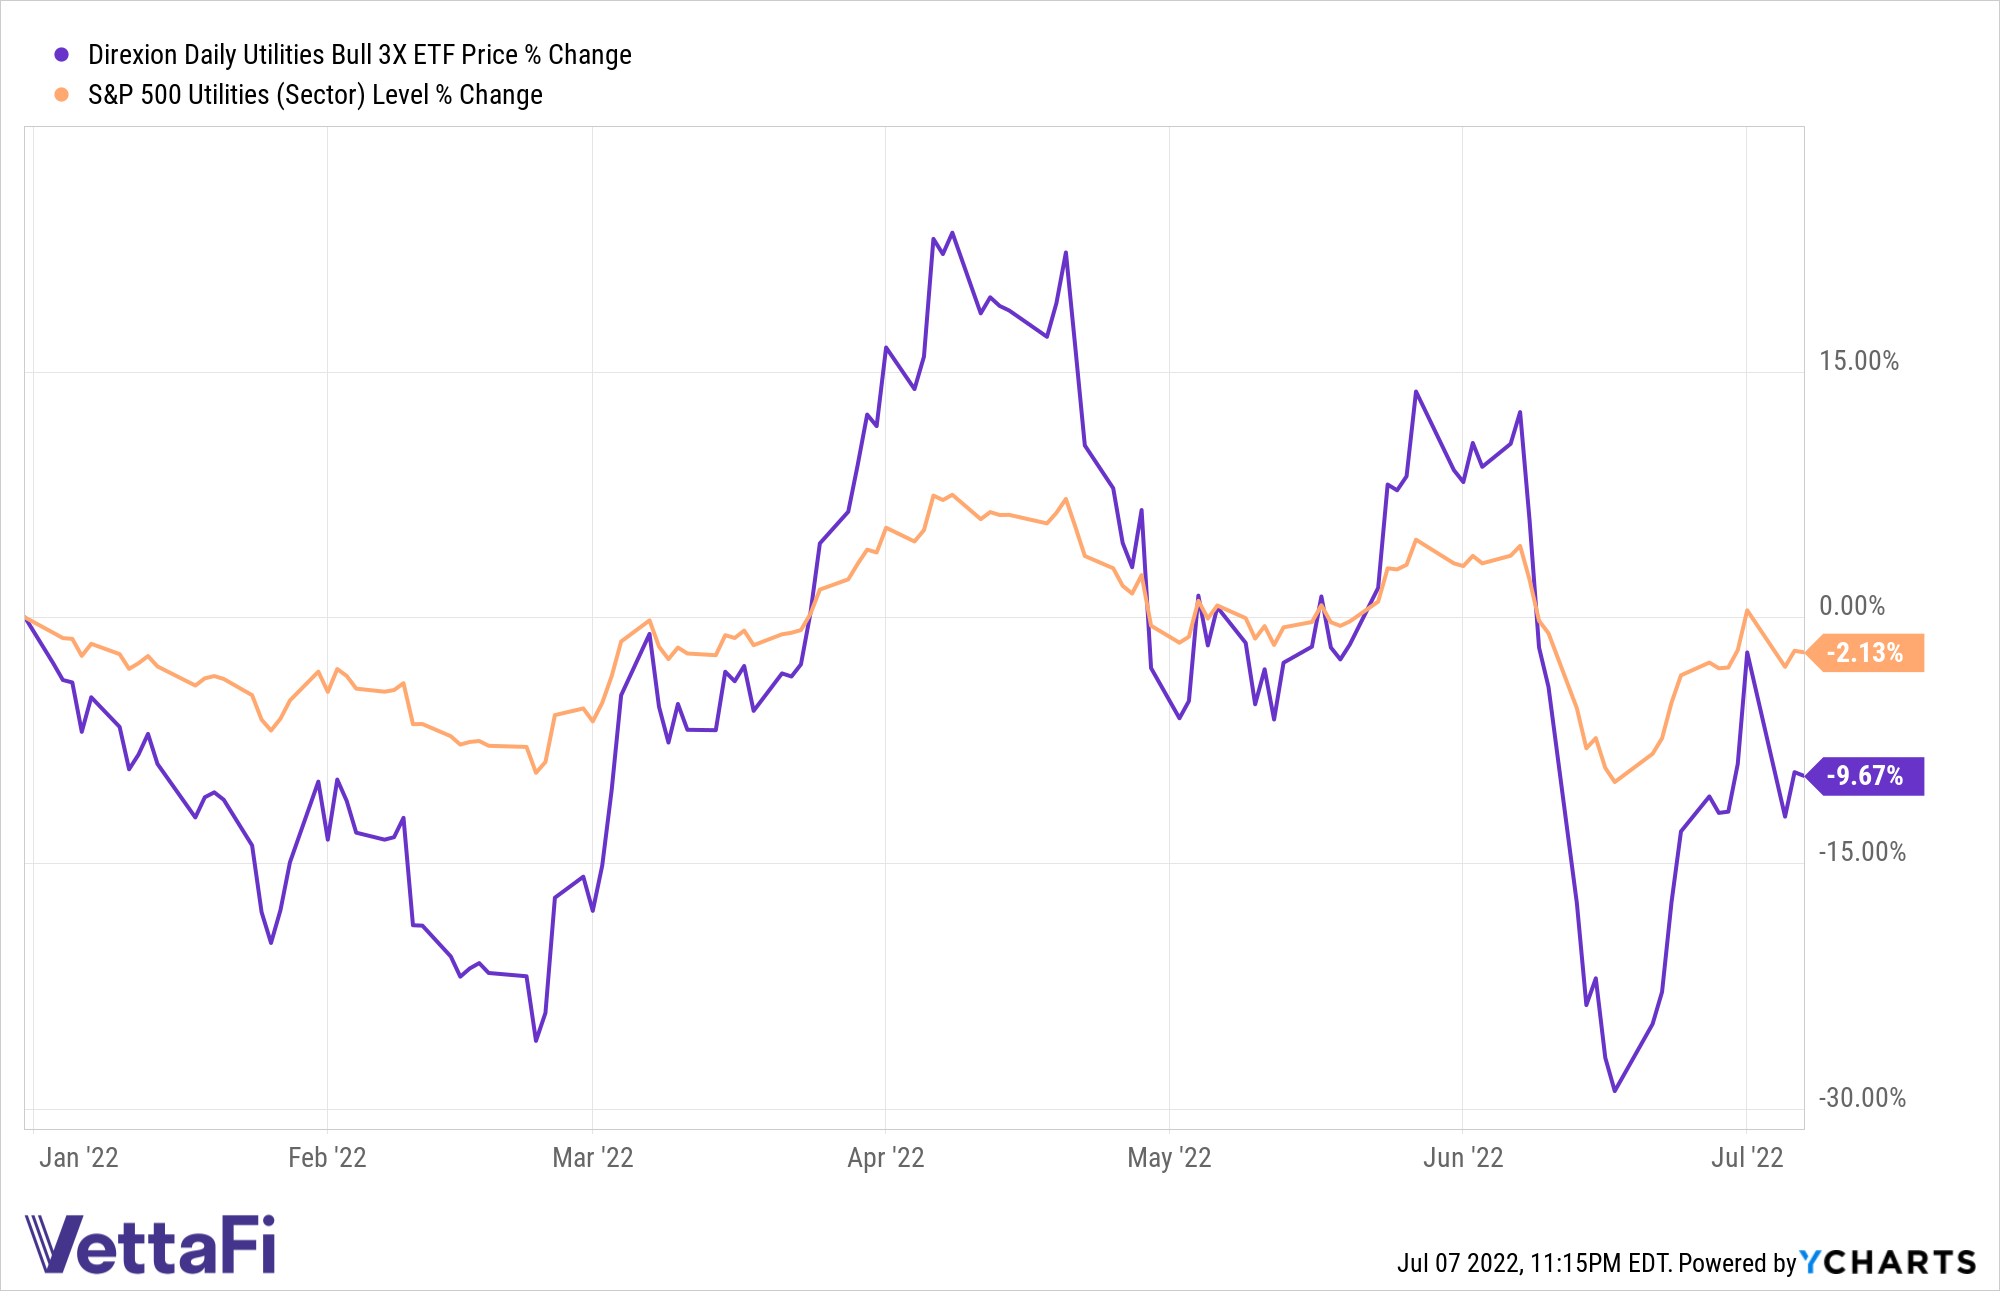Select the Jun '22 x-axis label
The image size is (2000, 1291).
(1463, 1158)
